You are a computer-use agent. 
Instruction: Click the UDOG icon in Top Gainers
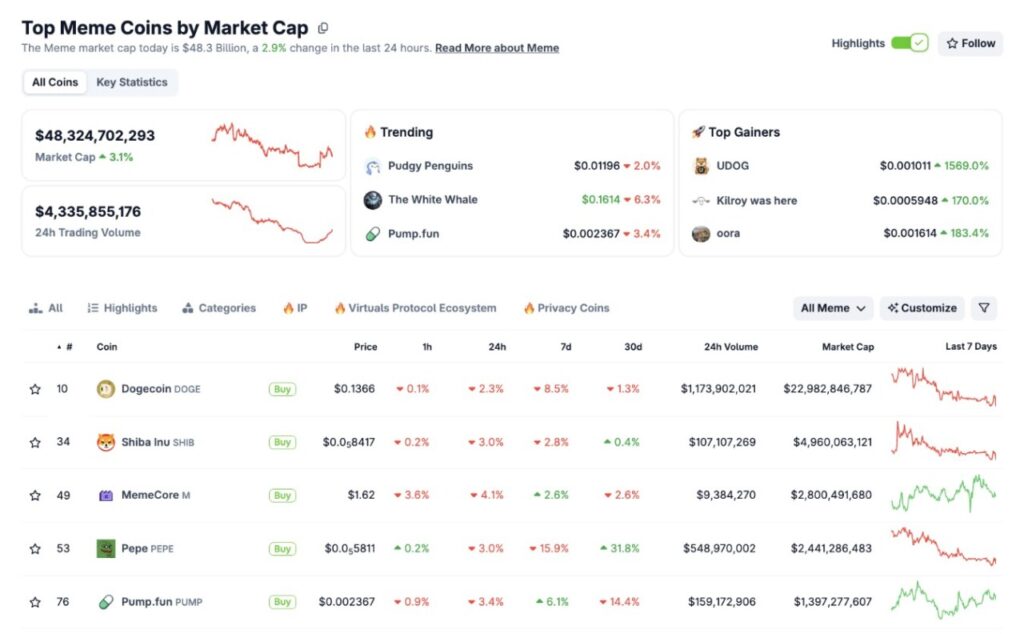[x=701, y=166]
